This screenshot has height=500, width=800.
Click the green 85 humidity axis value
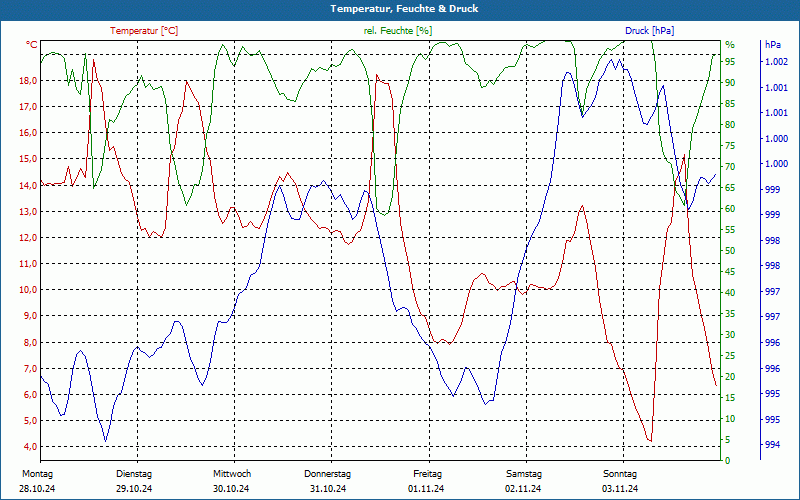[x=730, y=104]
